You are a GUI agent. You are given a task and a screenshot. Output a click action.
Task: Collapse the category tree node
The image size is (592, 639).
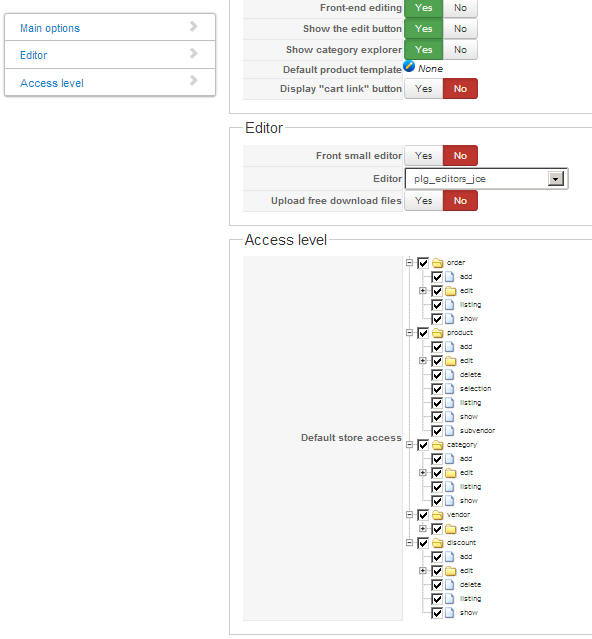tap(409, 444)
